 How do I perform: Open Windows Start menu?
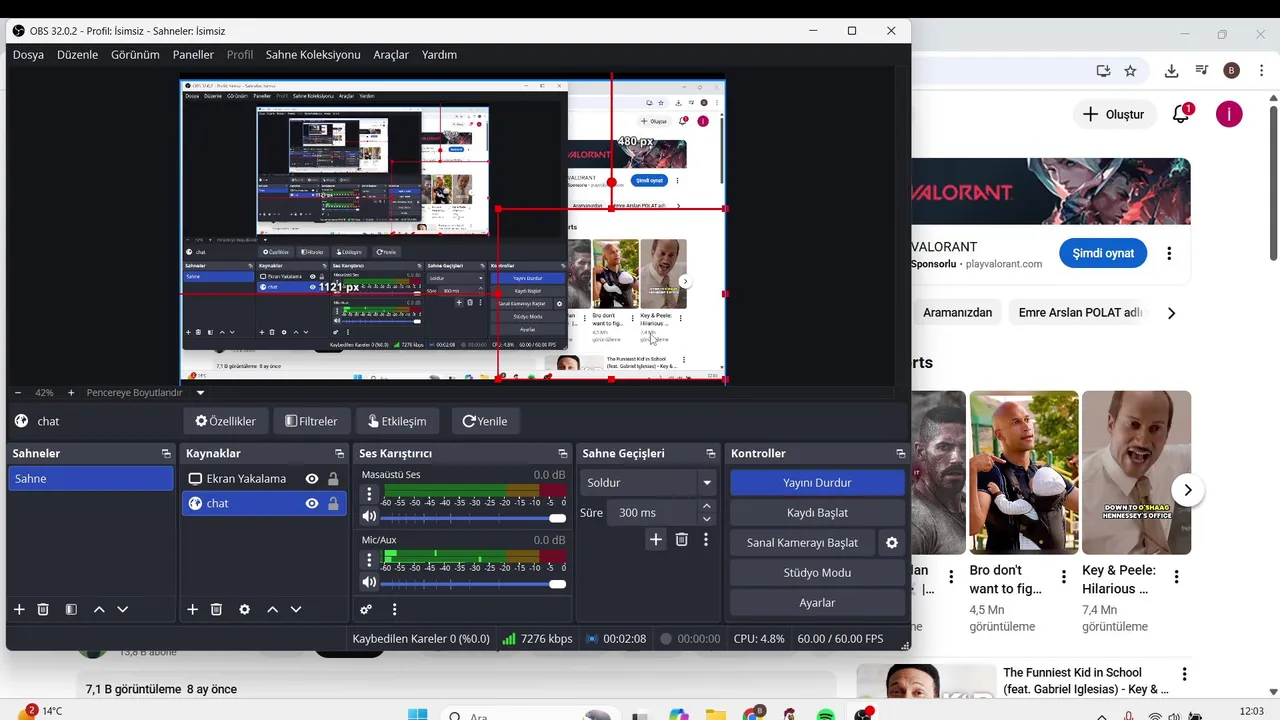[418, 715]
